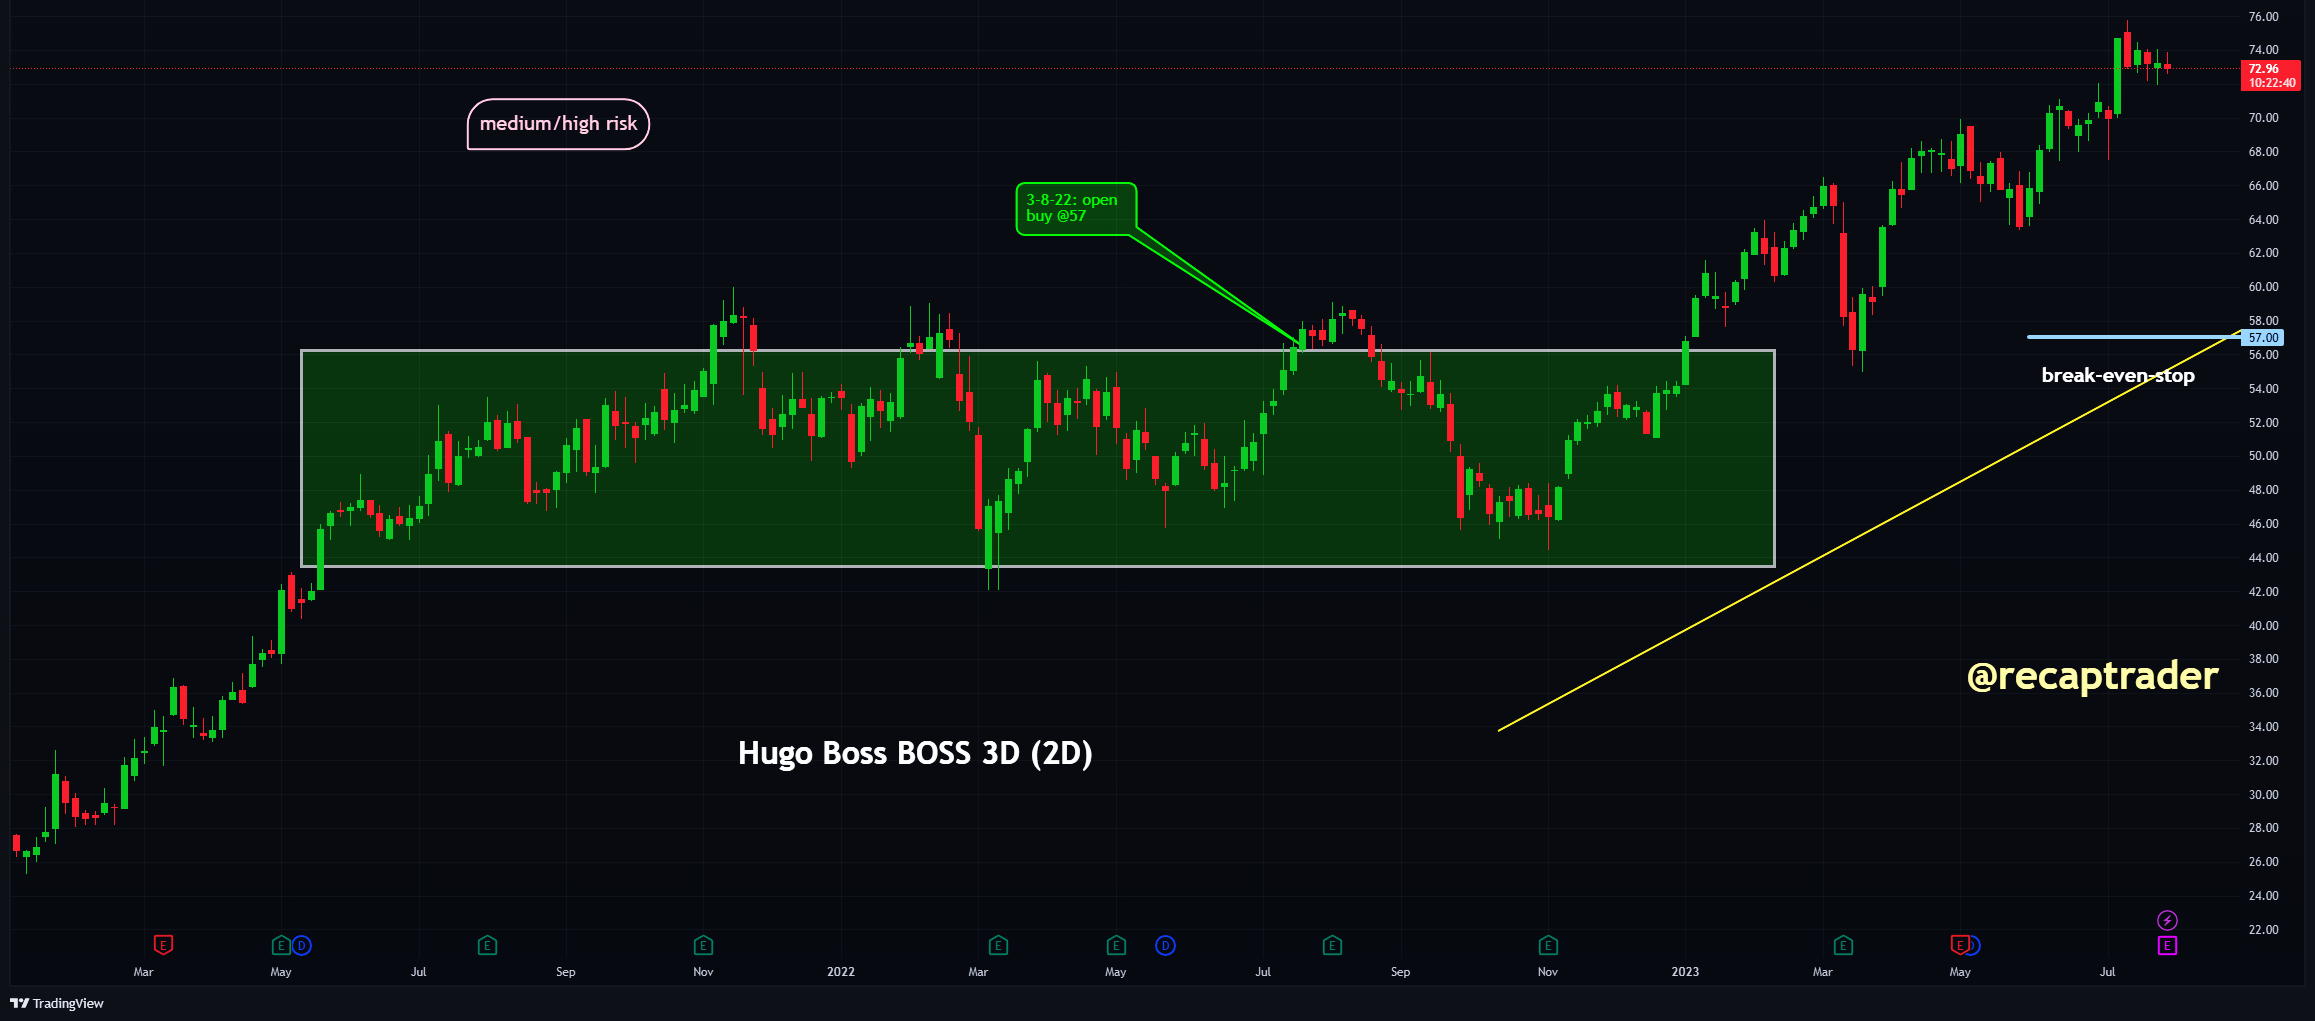Screen dimensions: 2315x1021
Task: Open the red earnings marker at May 2023
Action: click(1960, 944)
